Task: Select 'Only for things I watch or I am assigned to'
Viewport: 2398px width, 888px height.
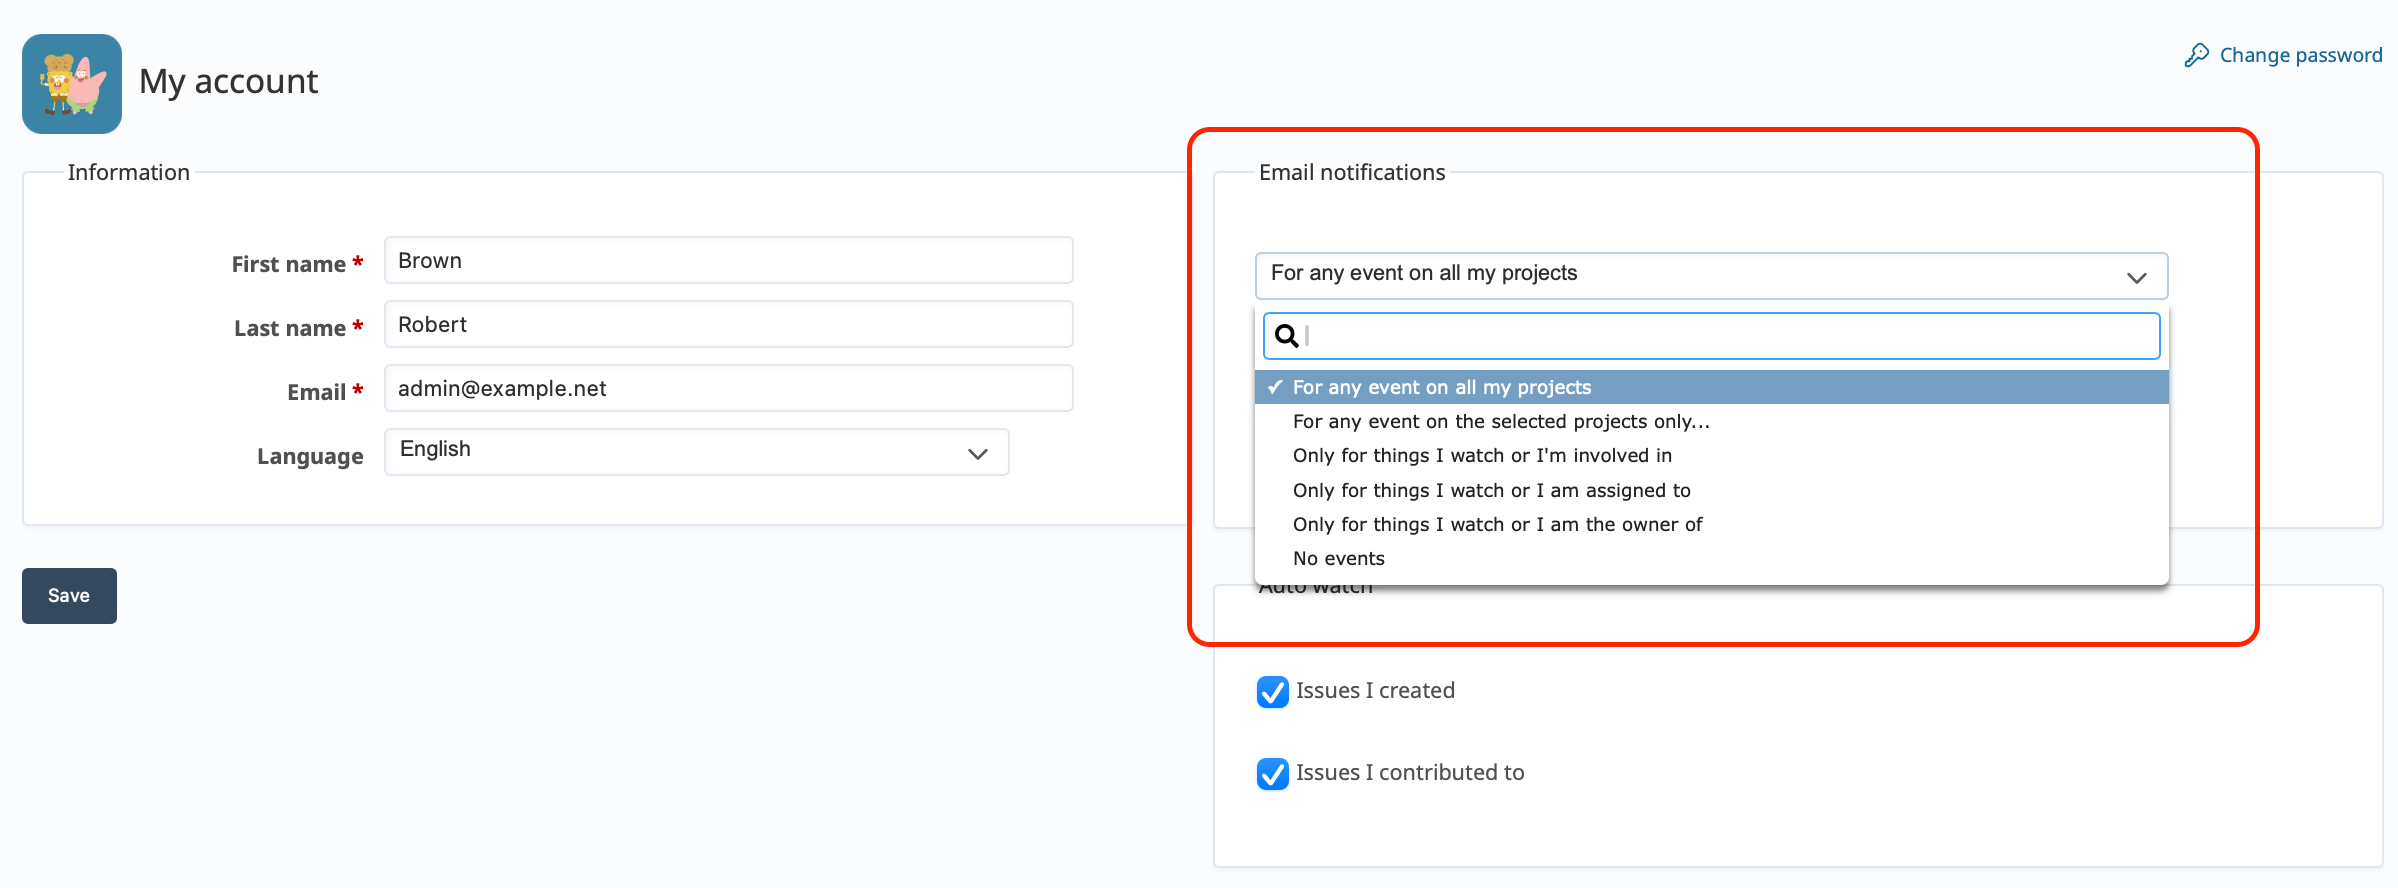Action: click(1711, 490)
